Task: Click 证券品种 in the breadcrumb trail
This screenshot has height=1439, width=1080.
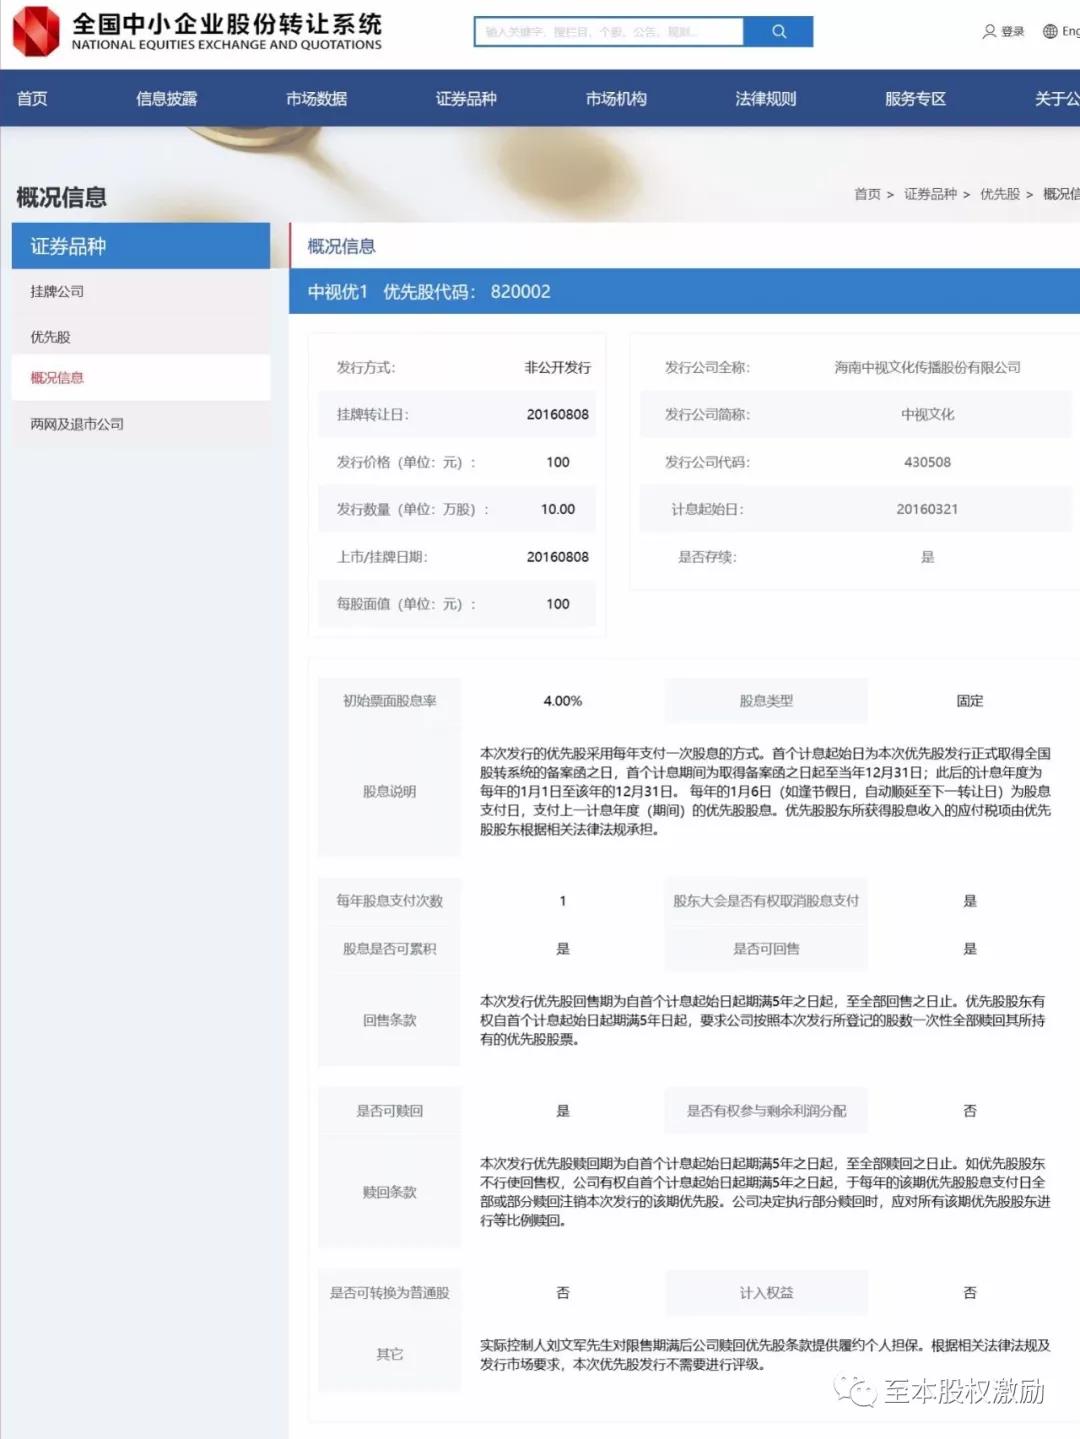Action: coord(930,197)
